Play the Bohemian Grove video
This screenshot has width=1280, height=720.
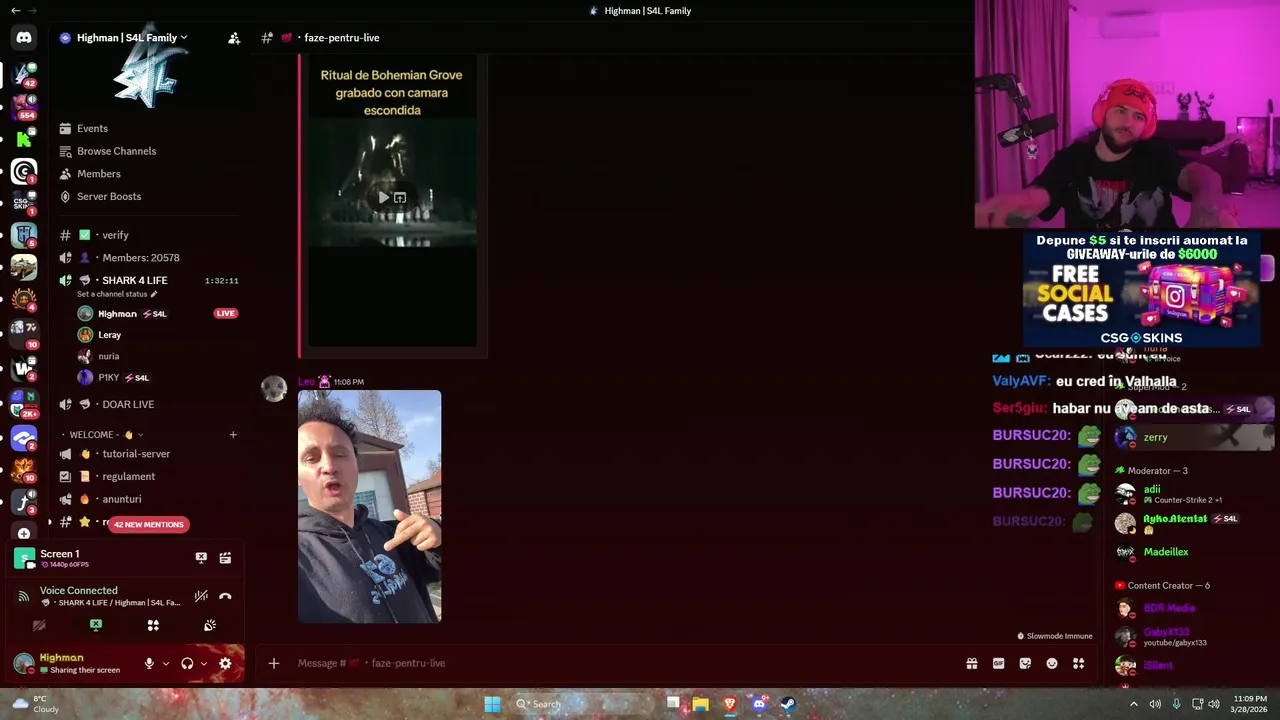(384, 198)
